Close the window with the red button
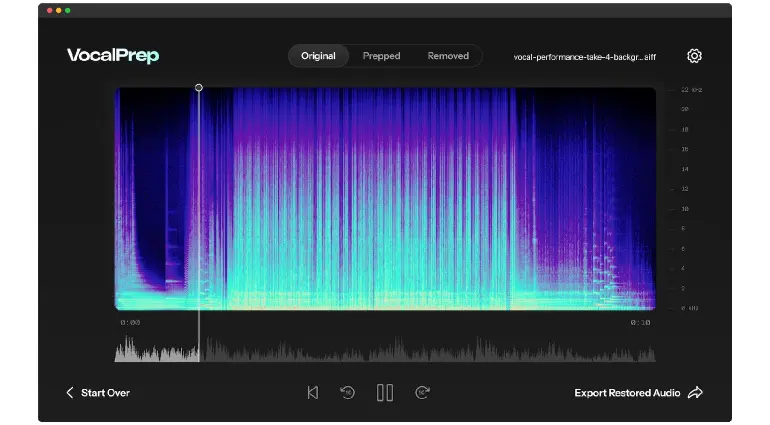 49,10
